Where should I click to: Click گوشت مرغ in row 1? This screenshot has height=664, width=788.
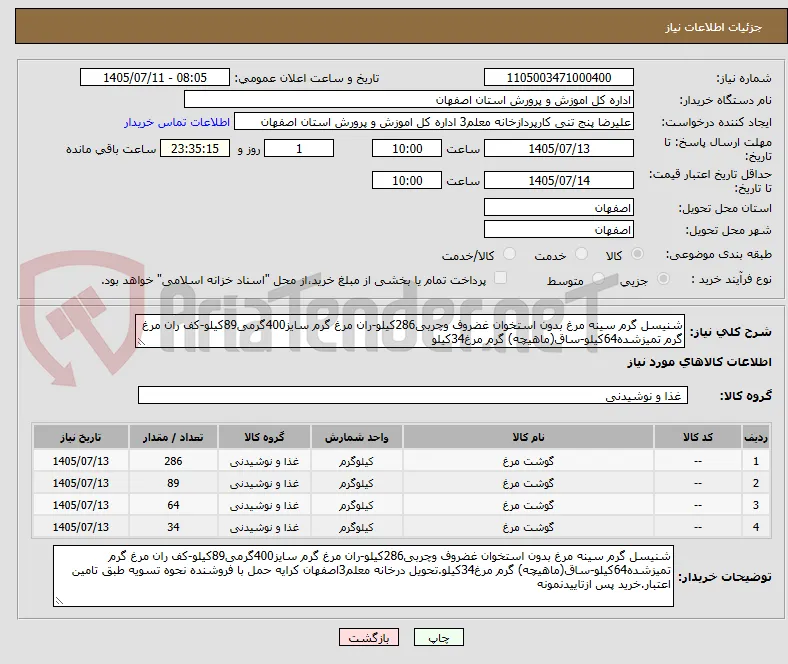[x=528, y=461]
